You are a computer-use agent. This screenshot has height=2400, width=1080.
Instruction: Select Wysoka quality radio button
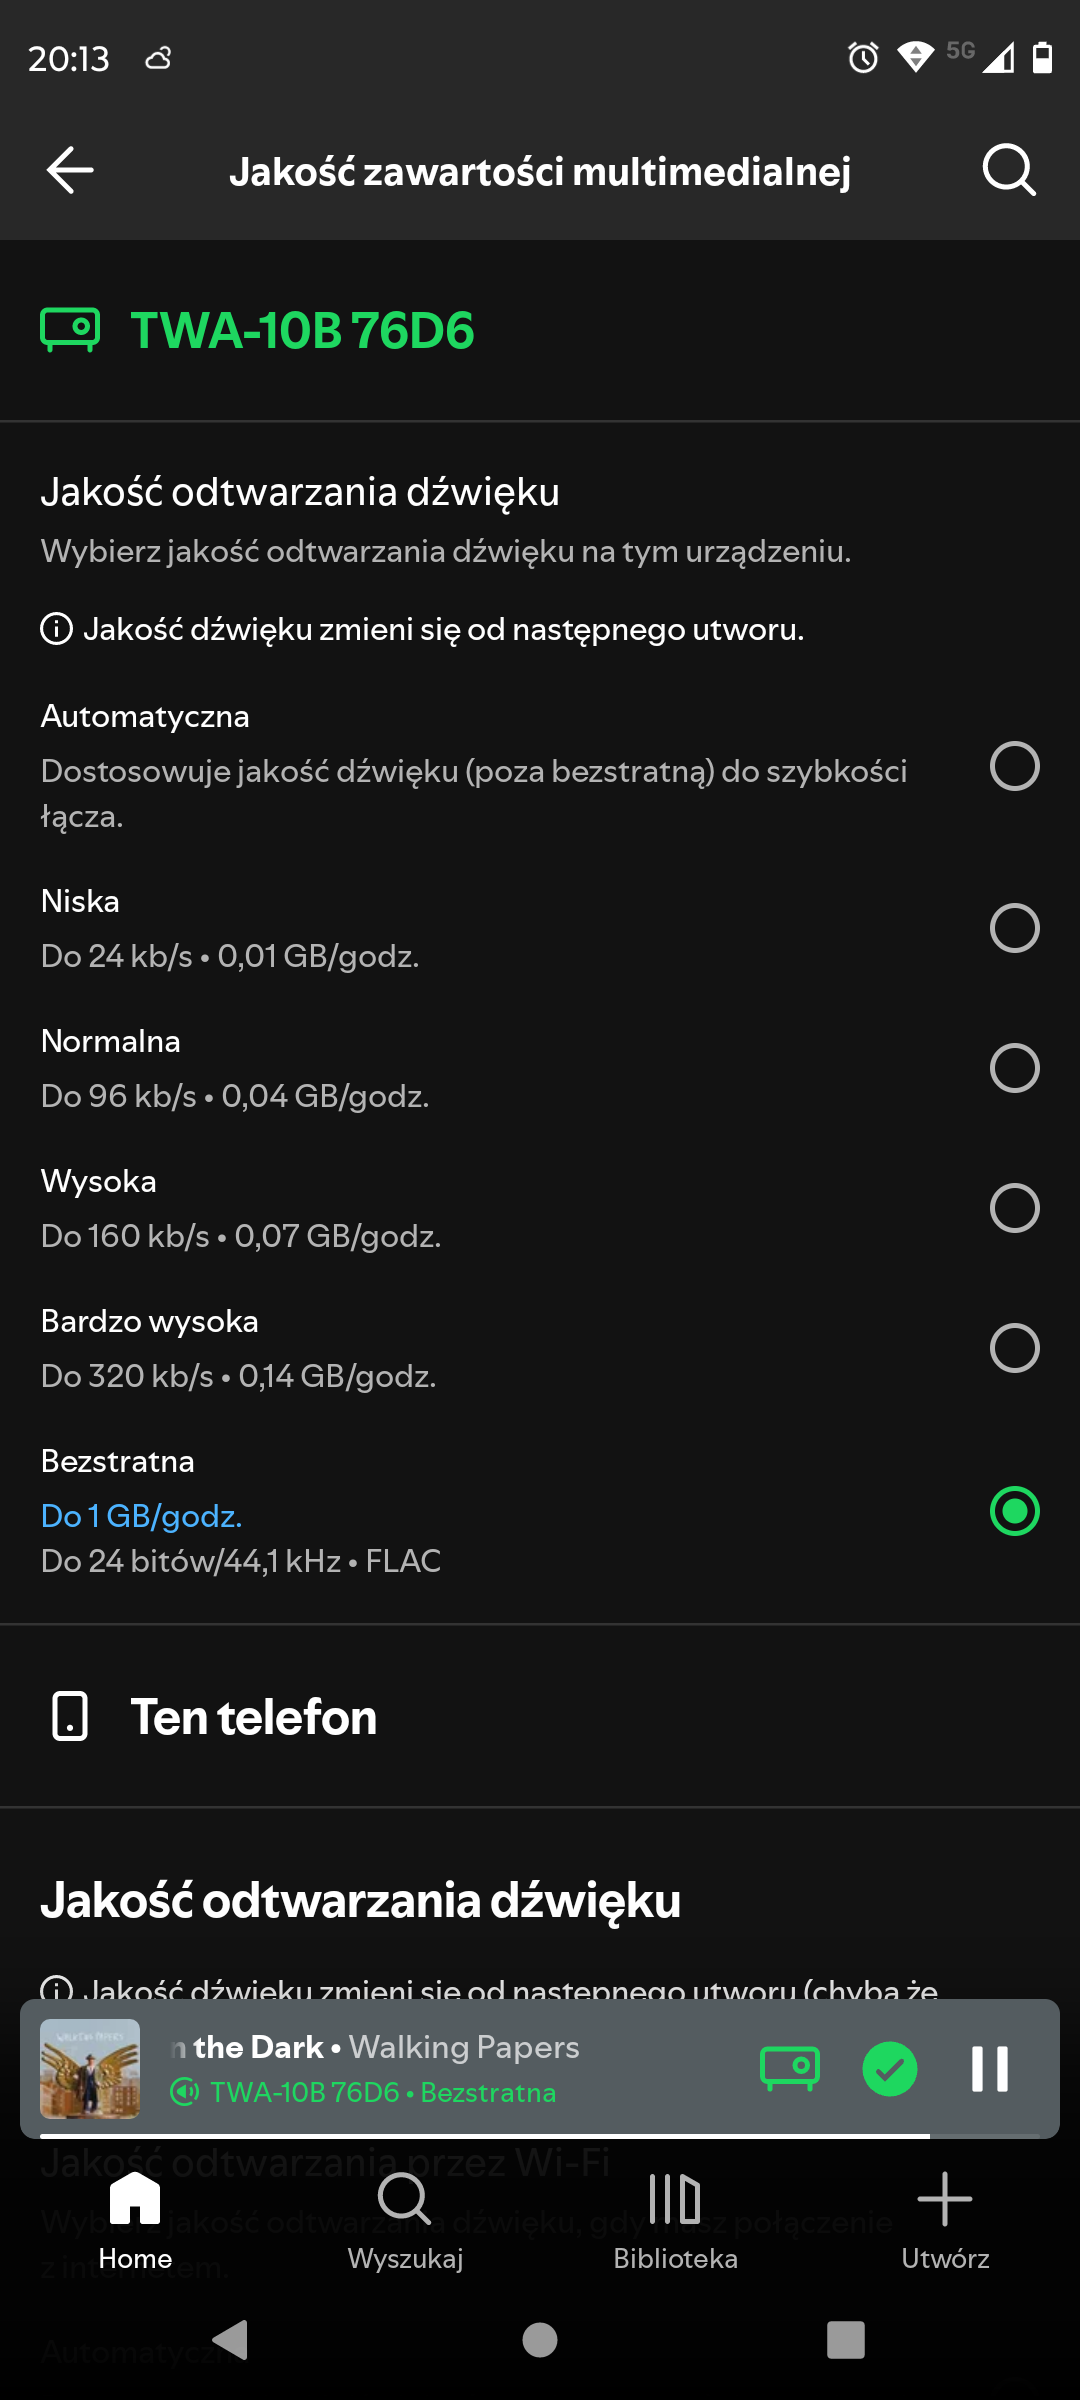pos(1014,1208)
